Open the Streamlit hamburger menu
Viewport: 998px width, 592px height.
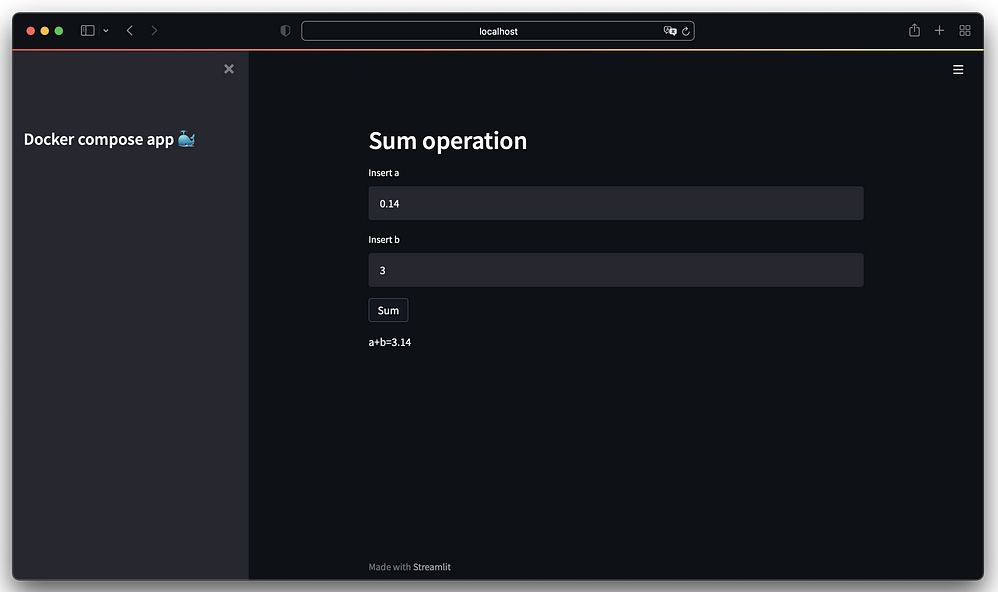coord(958,69)
